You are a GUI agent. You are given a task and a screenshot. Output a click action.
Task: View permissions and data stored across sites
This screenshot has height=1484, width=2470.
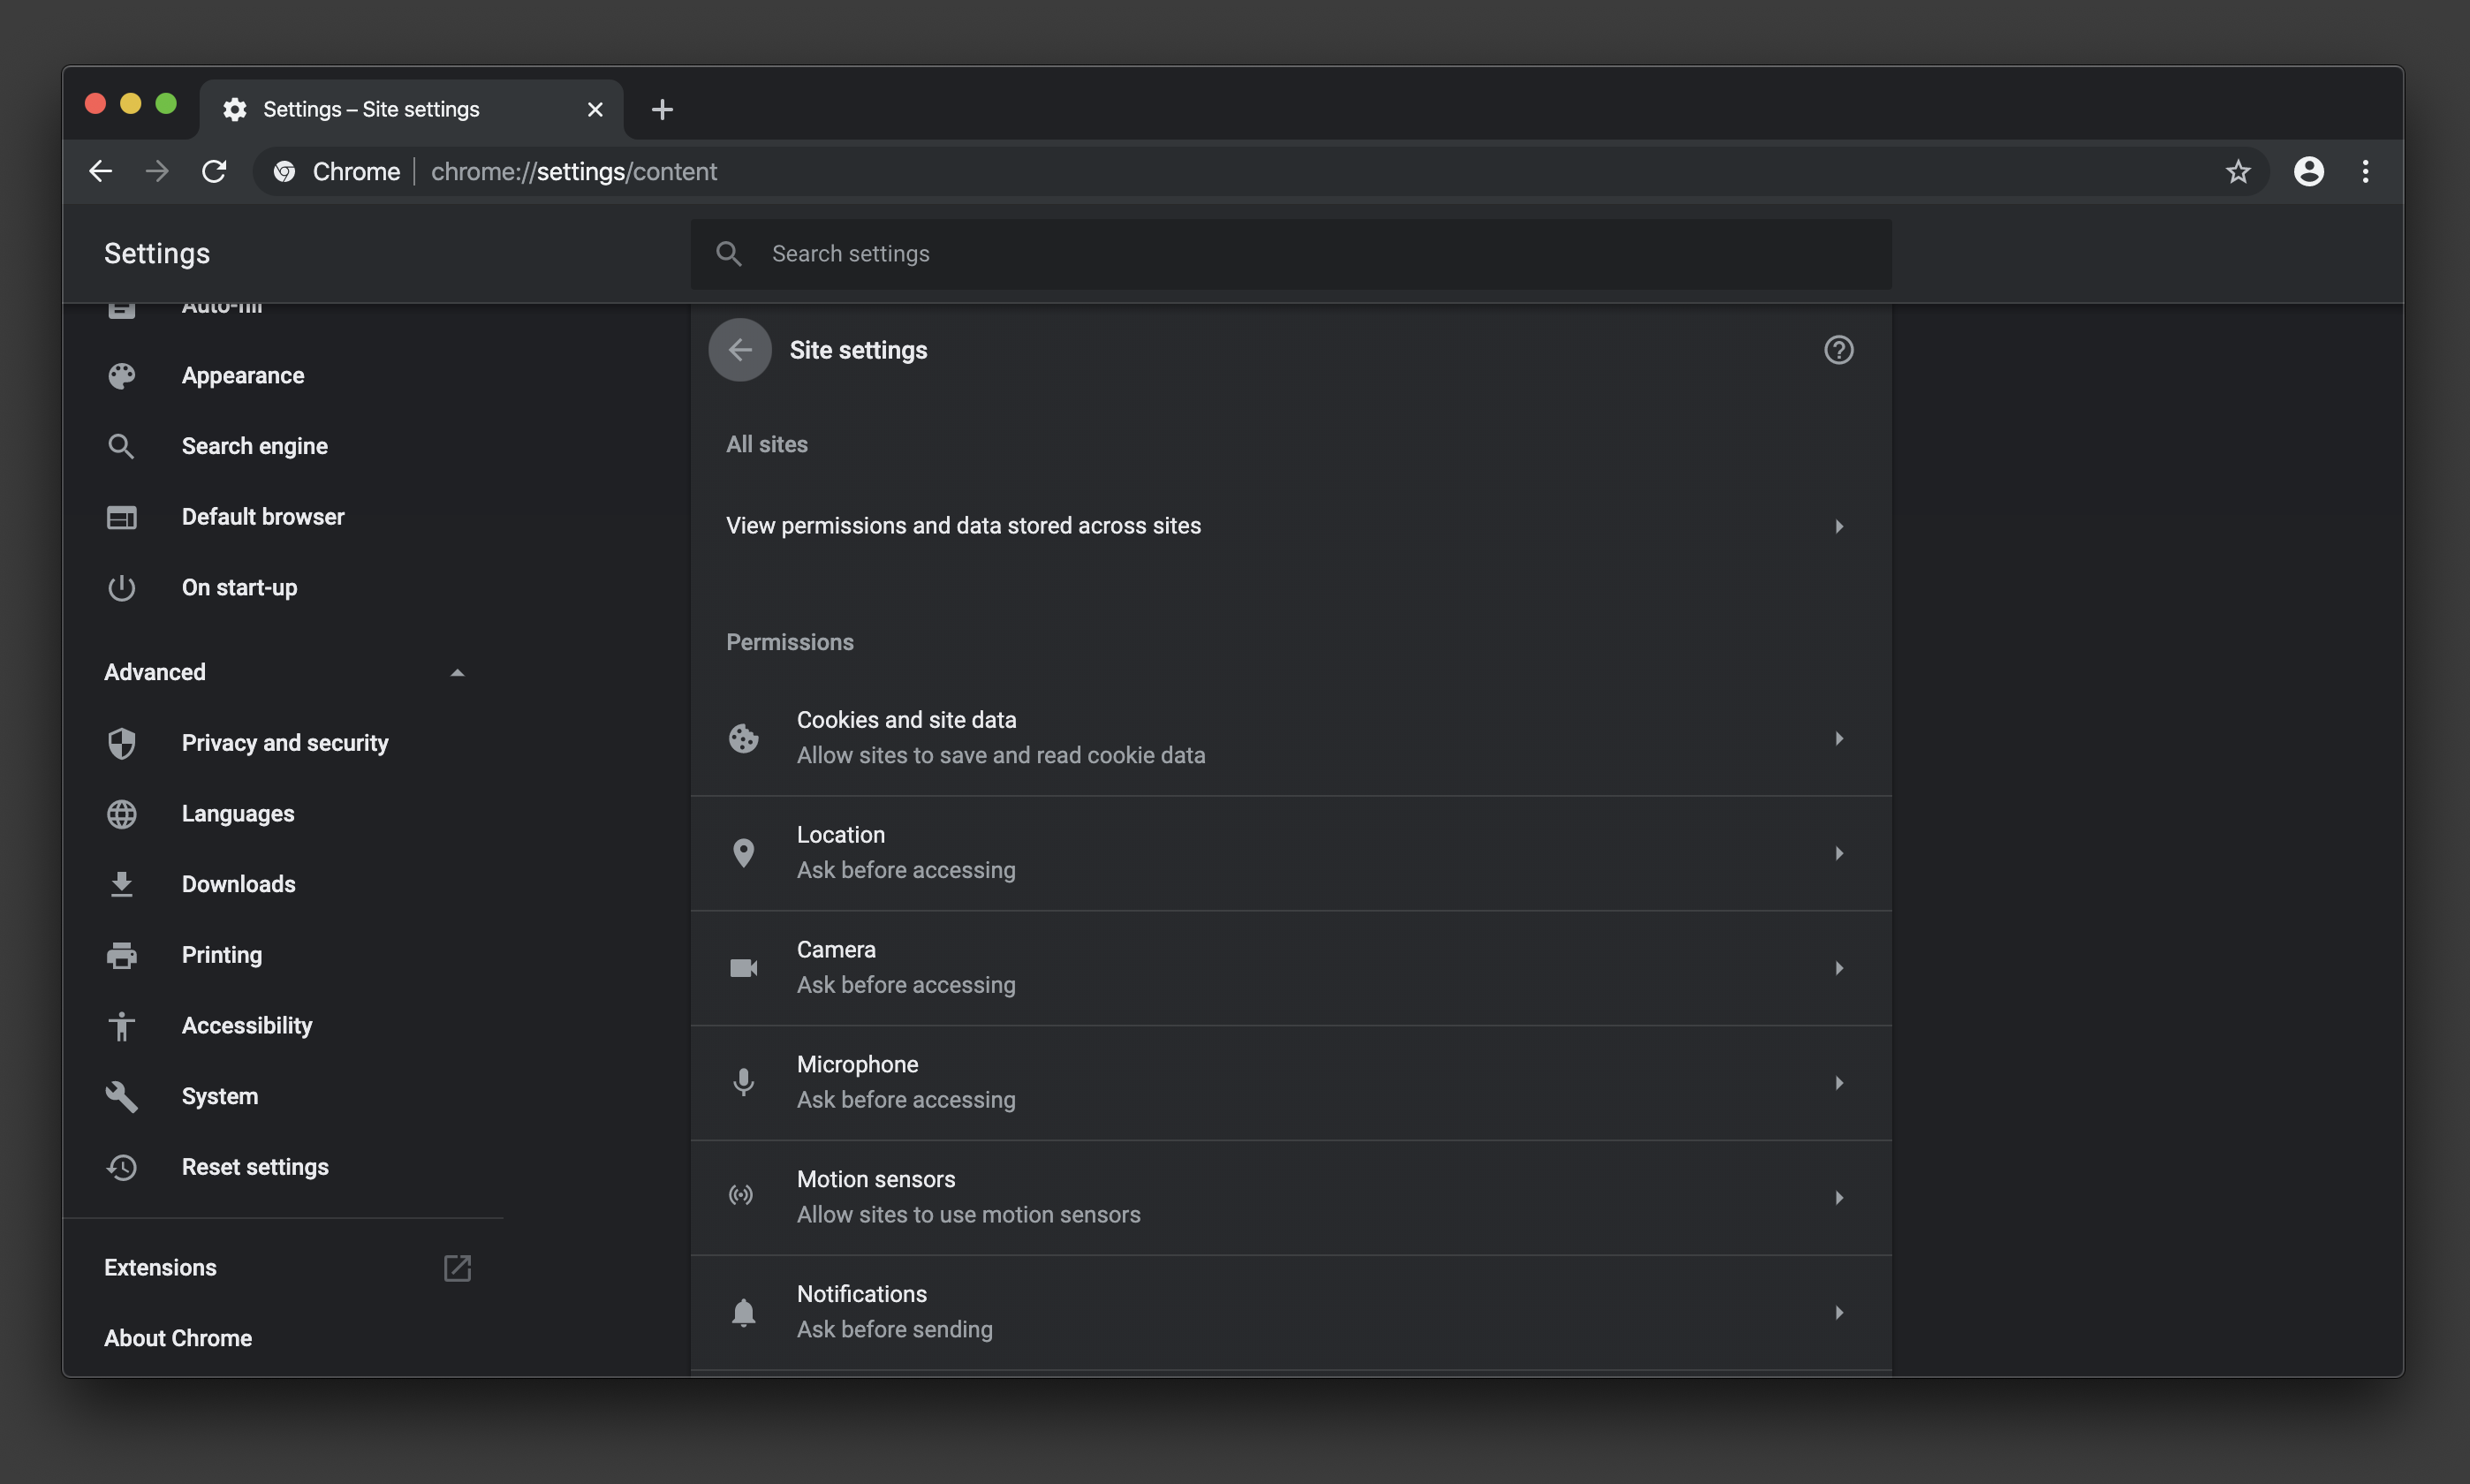pyautogui.click(x=1290, y=526)
